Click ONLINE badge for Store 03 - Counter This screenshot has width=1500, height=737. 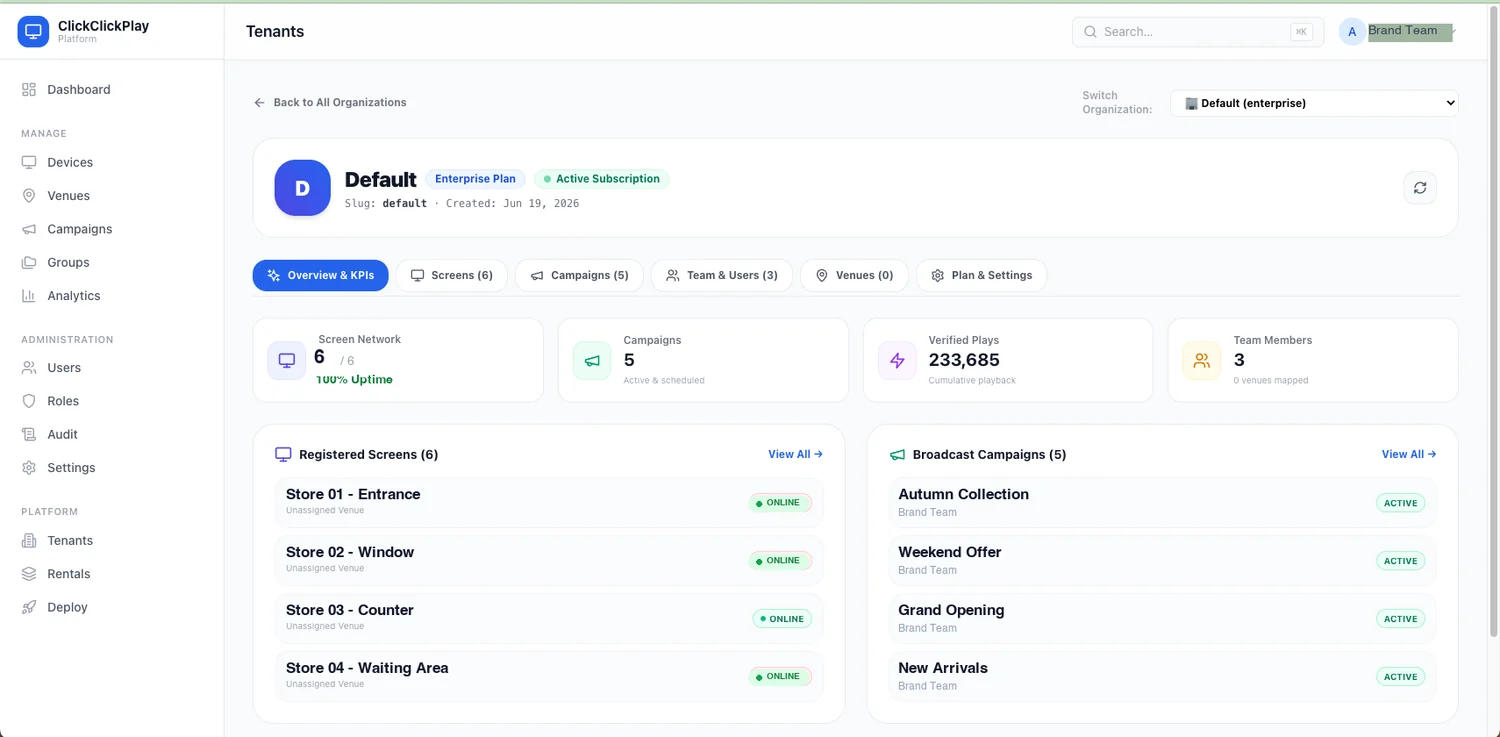pyautogui.click(x=781, y=619)
